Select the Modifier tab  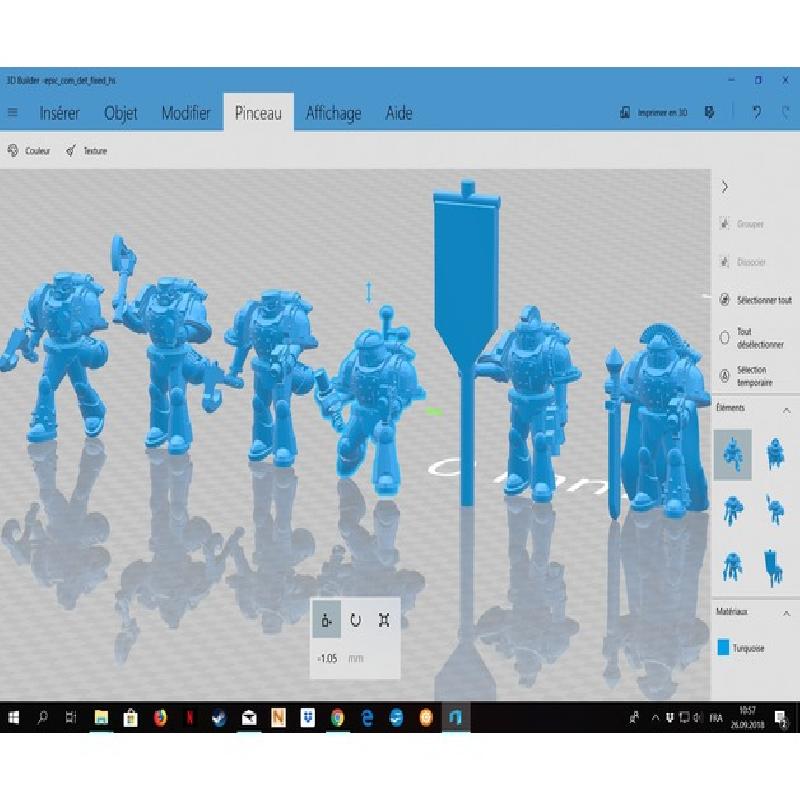click(186, 113)
